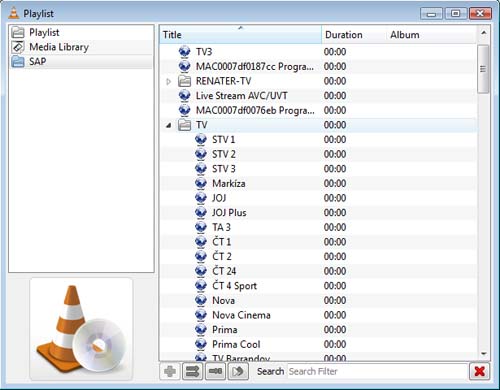Clear the search filter with red X
This screenshot has width=500, height=390.
click(479, 371)
